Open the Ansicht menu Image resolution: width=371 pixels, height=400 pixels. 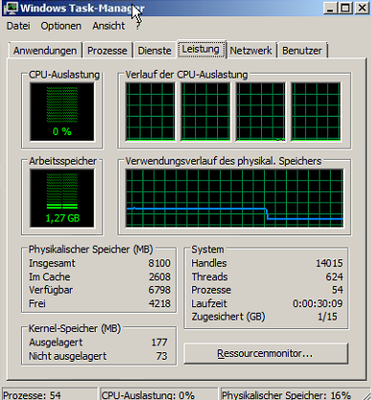pyautogui.click(x=109, y=26)
